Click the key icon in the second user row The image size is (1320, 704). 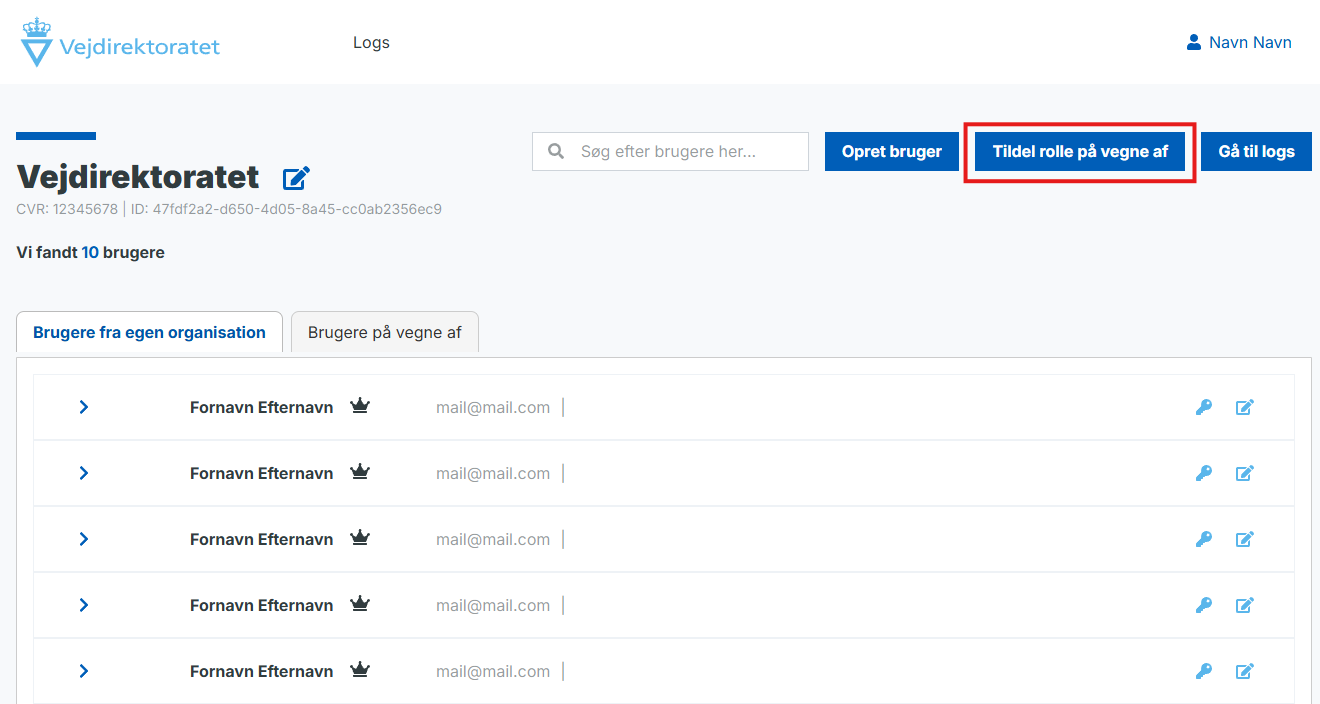1204,473
